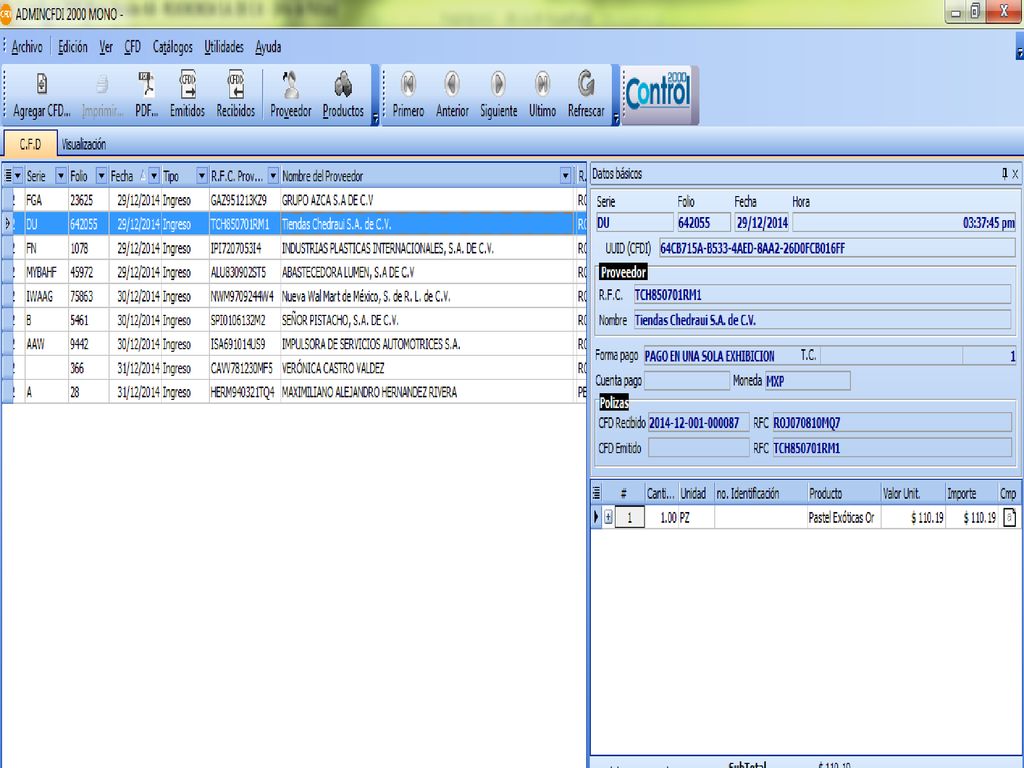Expand product row 1 details
The height and width of the screenshot is (768, 1024).
(x=608, y=517)
